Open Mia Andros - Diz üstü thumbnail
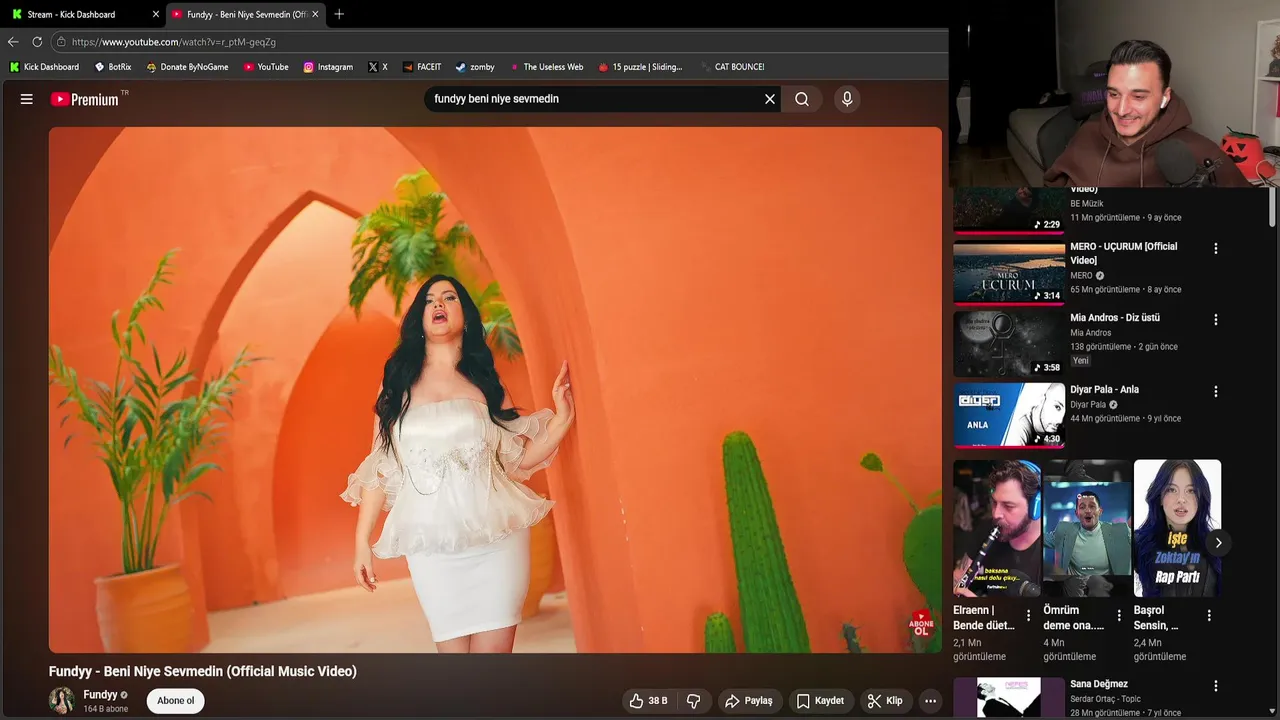 (x=1009, y=343)
